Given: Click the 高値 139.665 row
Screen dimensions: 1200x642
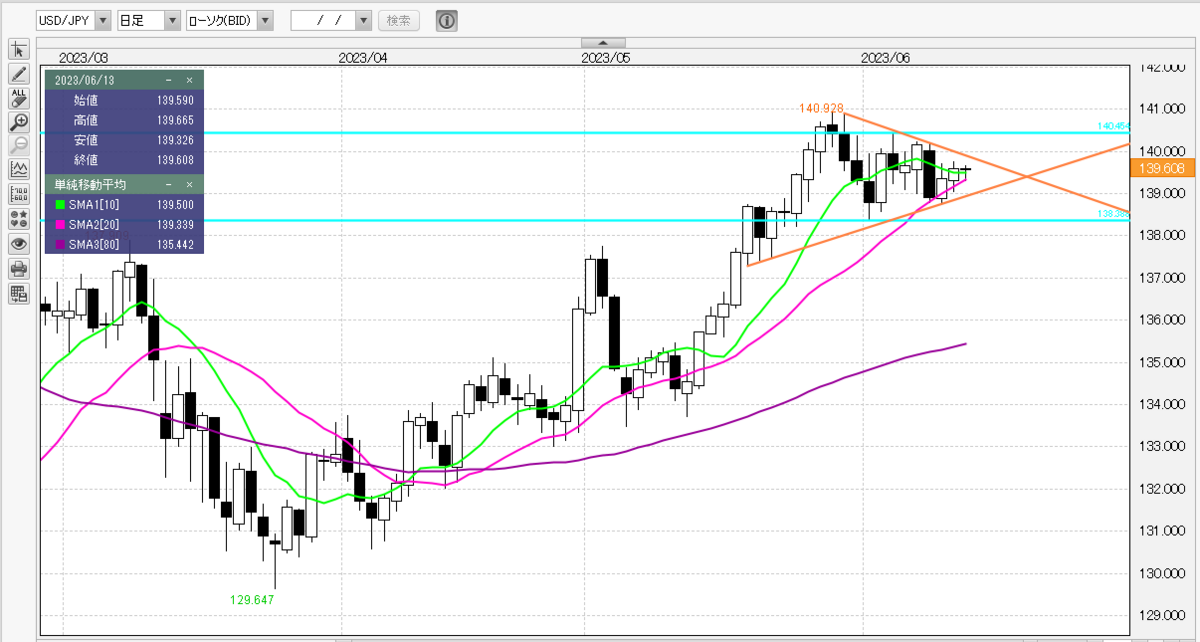Looking at the screenshot, I should coord(124,120).
